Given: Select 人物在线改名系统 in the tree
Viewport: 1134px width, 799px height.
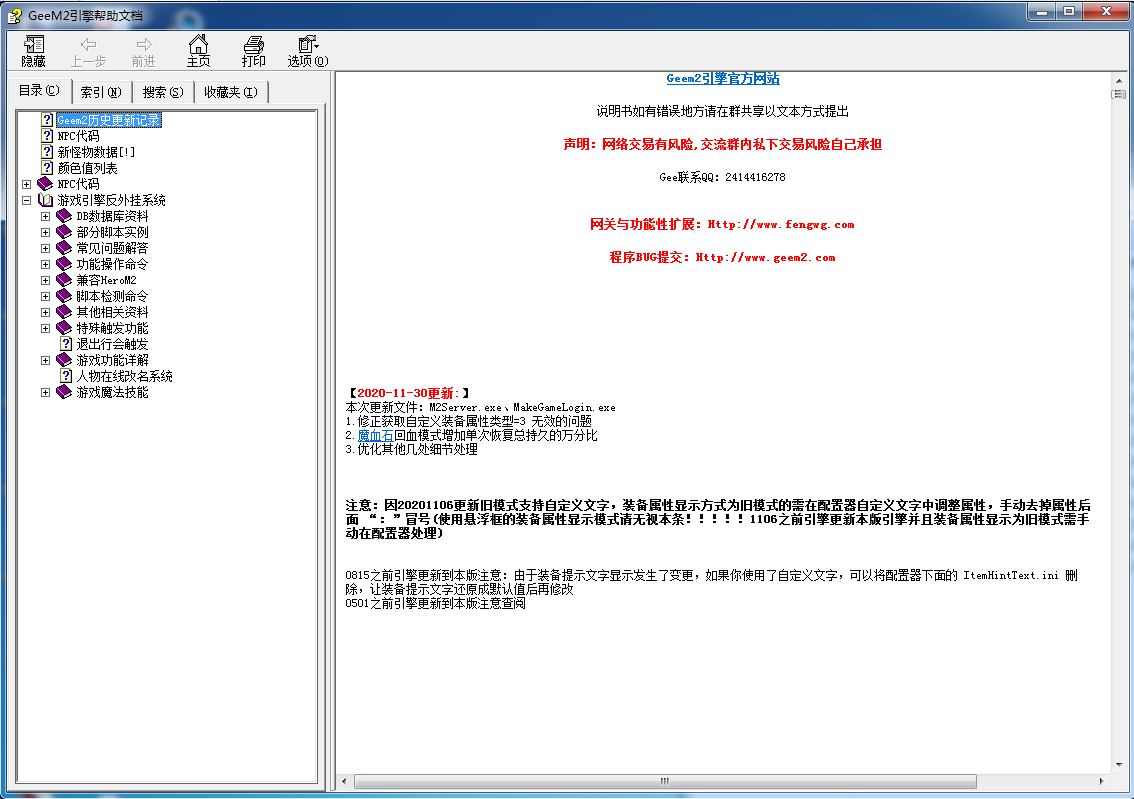Looking at the screenshot, I should (124, 376).
